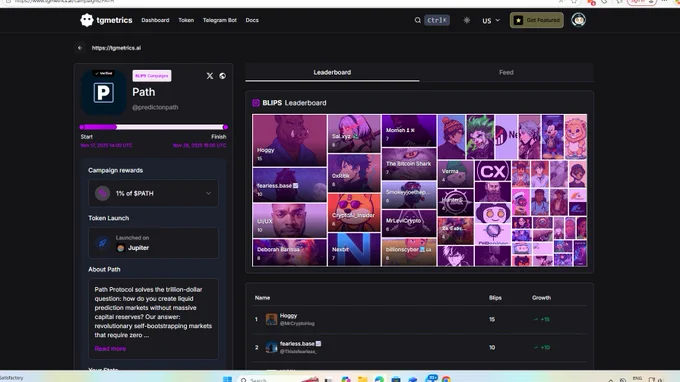Select the Joker avatar tile

click(x=480, y=137)
